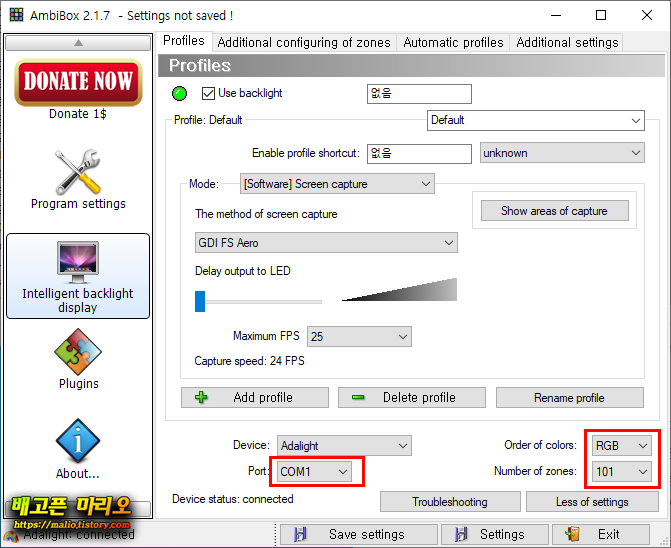Image resolution: width=671 pixels, height=548 pixels.
Task: Expand the Number of zones dropdown
Action: point(622,471)
